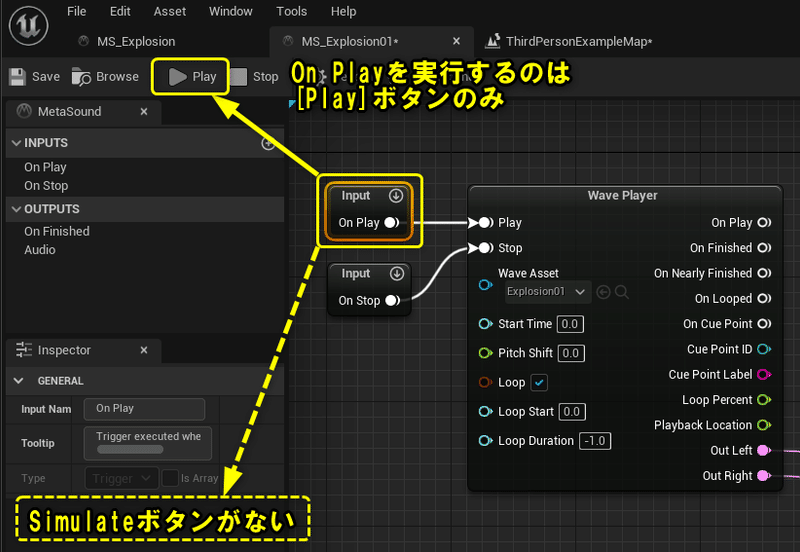800x552 pixels.
Task: Click the Loop Duration value field
Action: tap(595, 441)
